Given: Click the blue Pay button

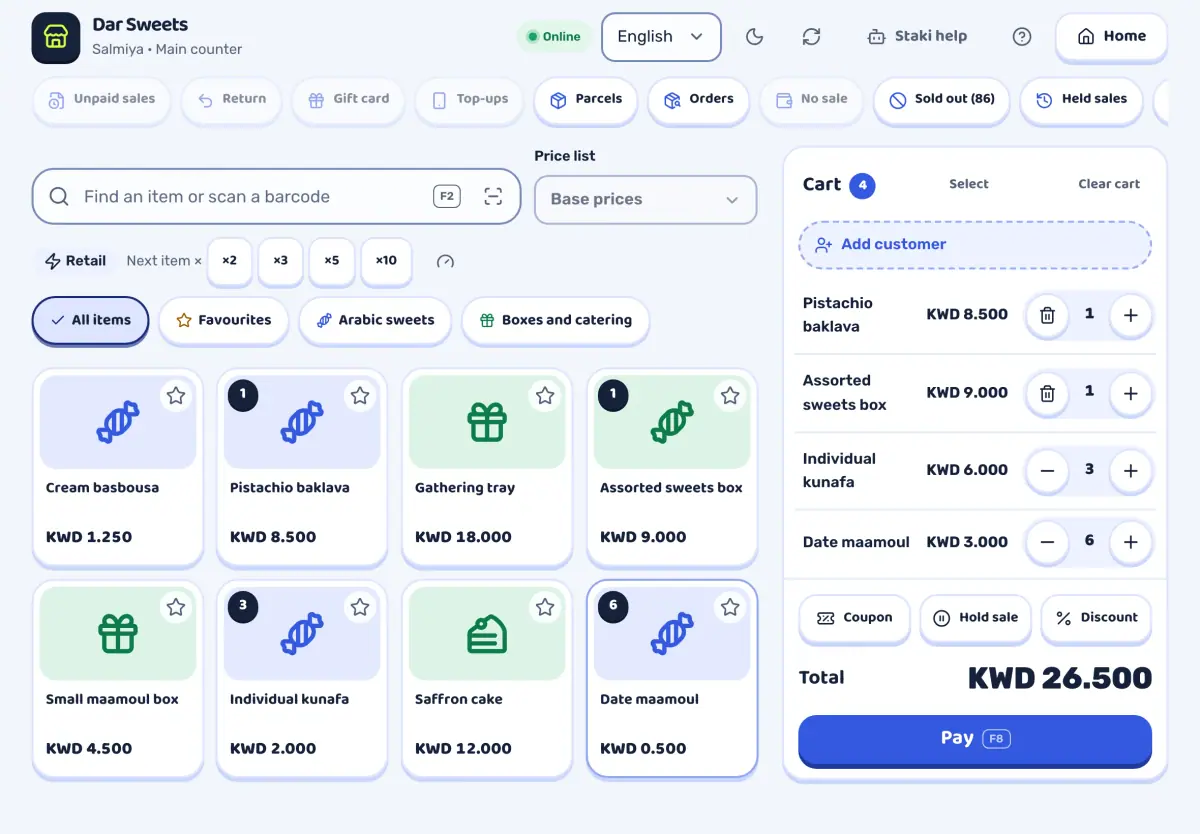Looking at the screenshot, I should [x=975, y=740].
